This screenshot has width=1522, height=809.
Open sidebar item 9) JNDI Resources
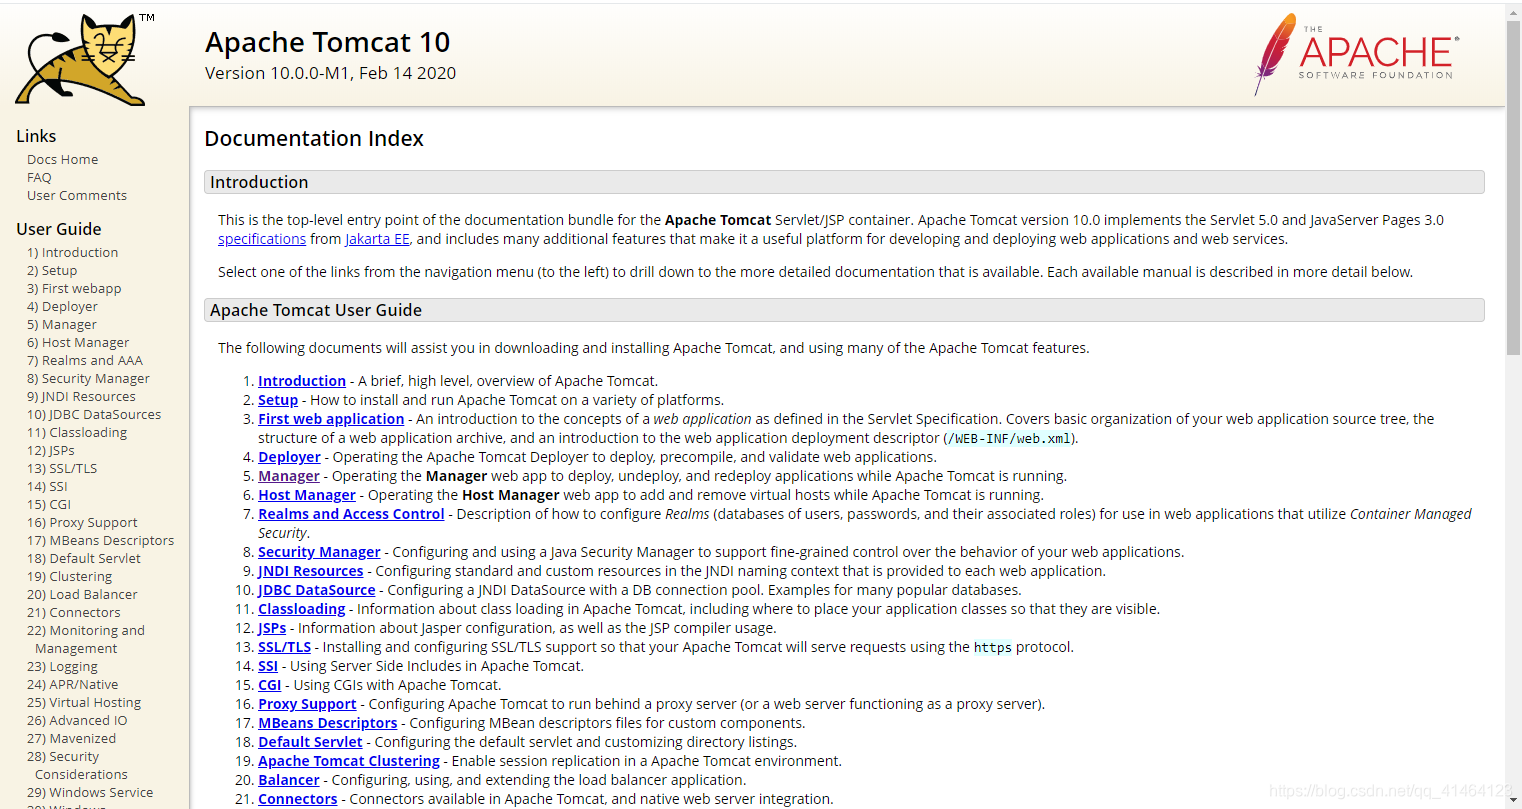point(81,396)
